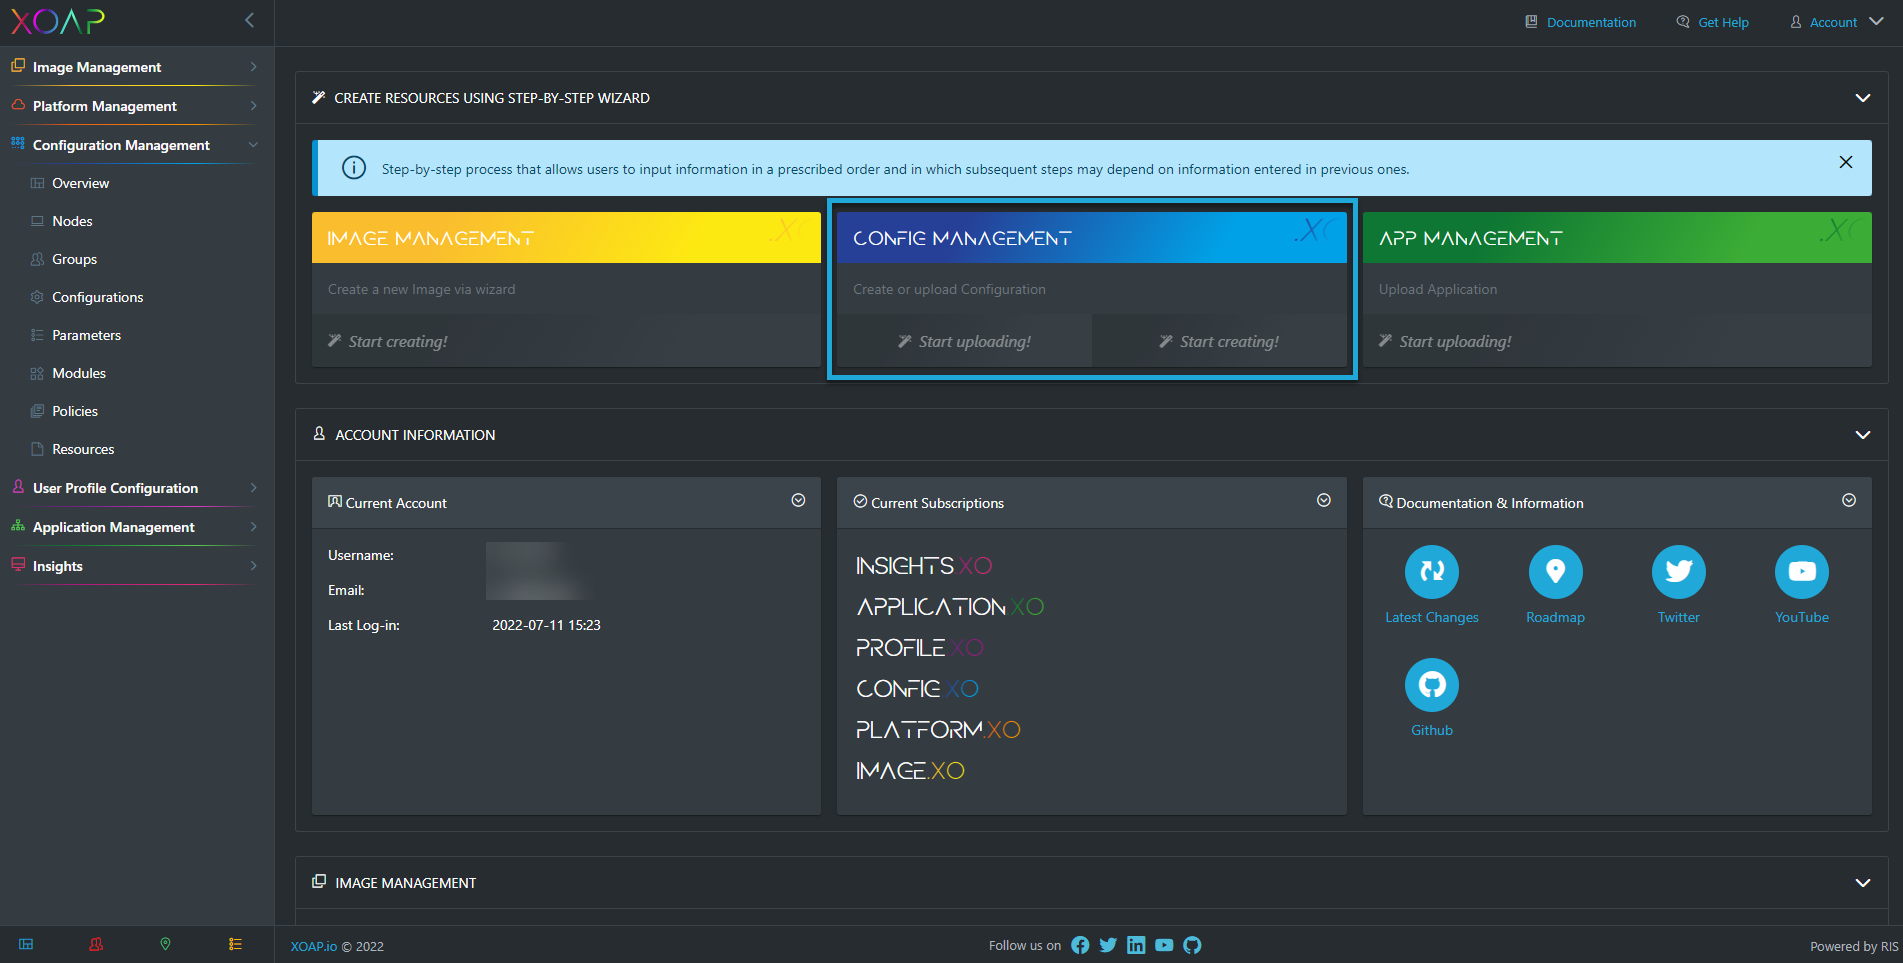Click the Config Management blue card header

click(1092, 238)
